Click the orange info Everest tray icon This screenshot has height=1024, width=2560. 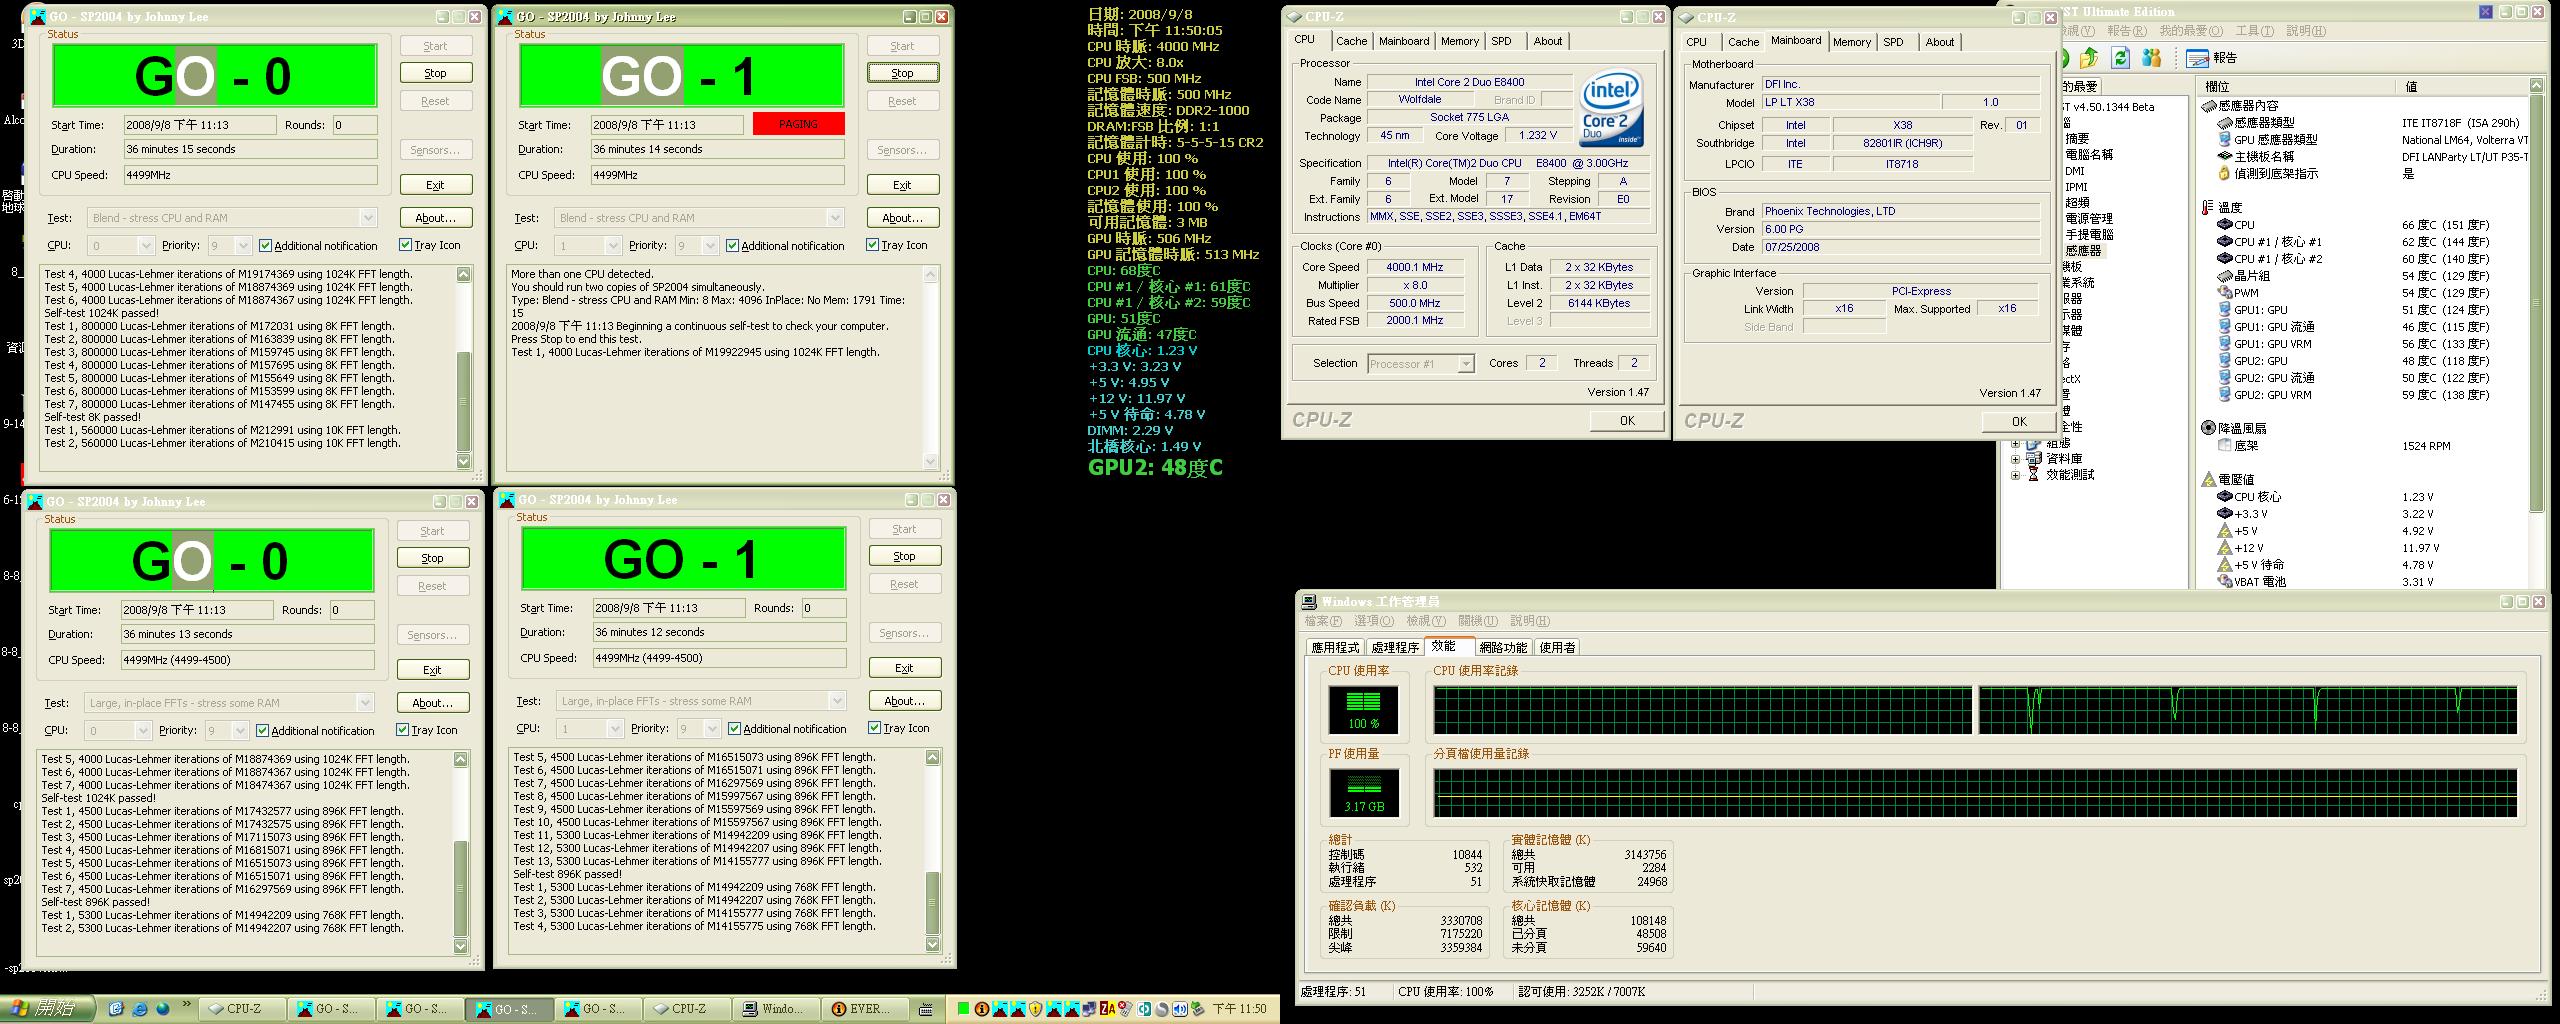click(x=982, y=1009)
